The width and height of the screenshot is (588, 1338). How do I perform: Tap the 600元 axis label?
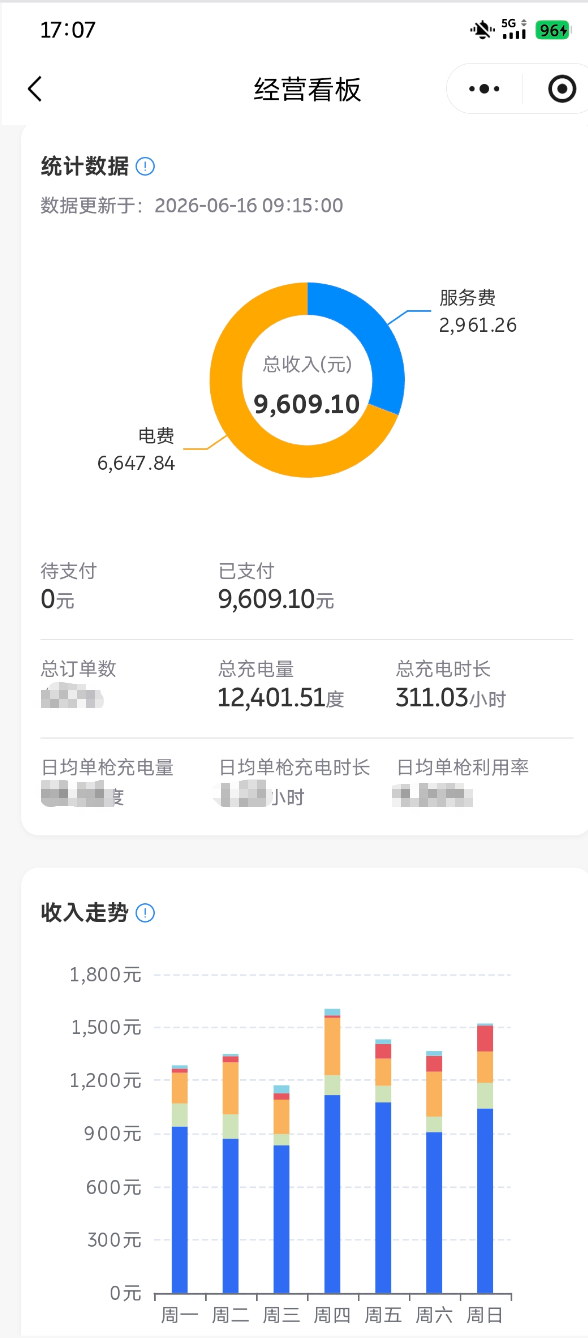pos(115,1187)
